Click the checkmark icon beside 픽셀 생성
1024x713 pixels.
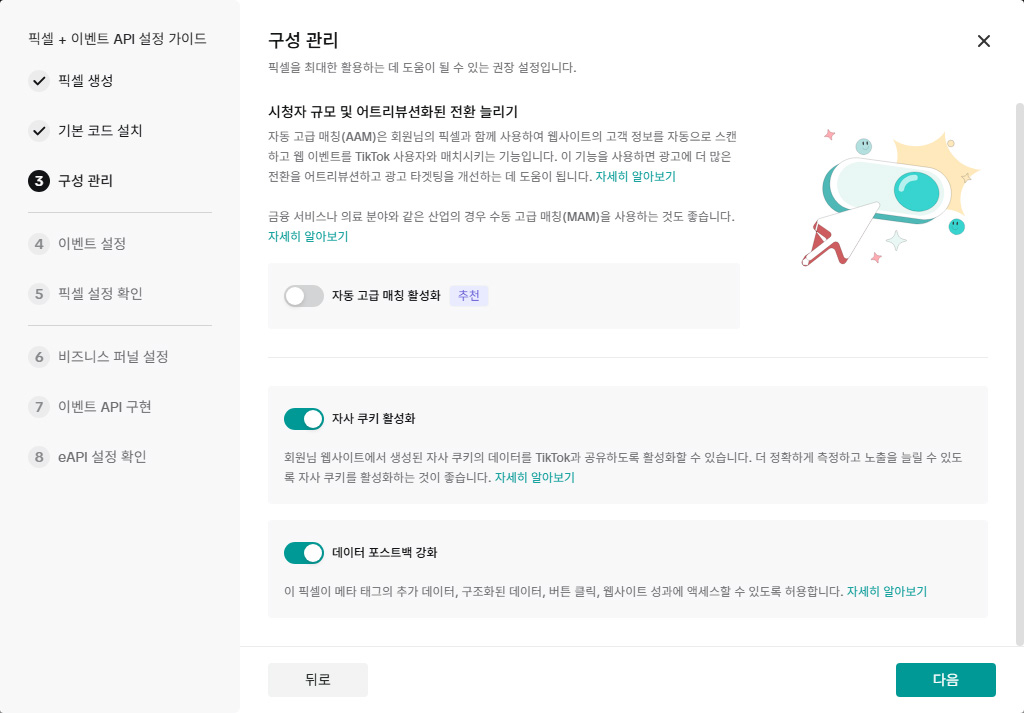coord(39,81)
